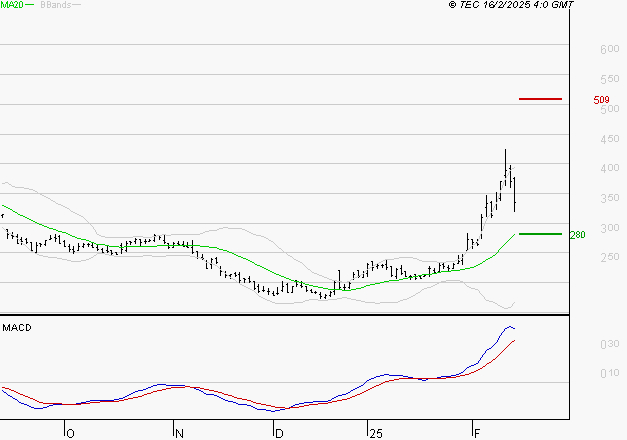Click the N month marker on time axis
The width and height of the screenshot is (627, 440).
pos(179,433)
